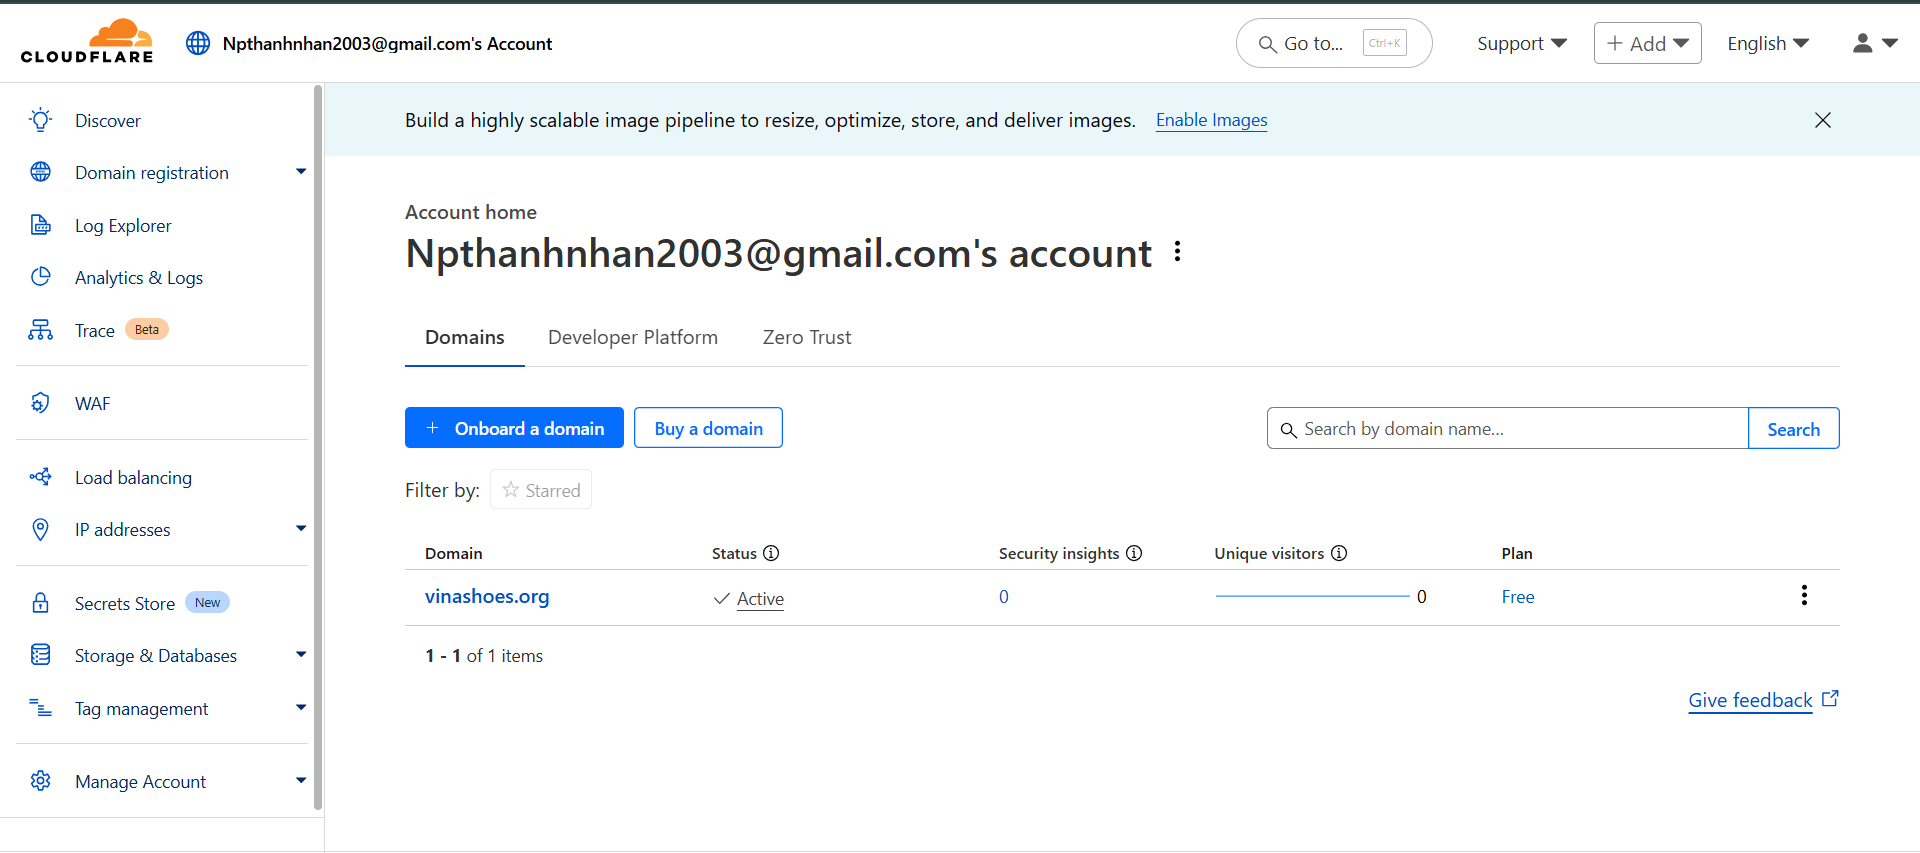Click the Storage & Databases icon
Screen dimensions: 1920x853
point(41,655)
